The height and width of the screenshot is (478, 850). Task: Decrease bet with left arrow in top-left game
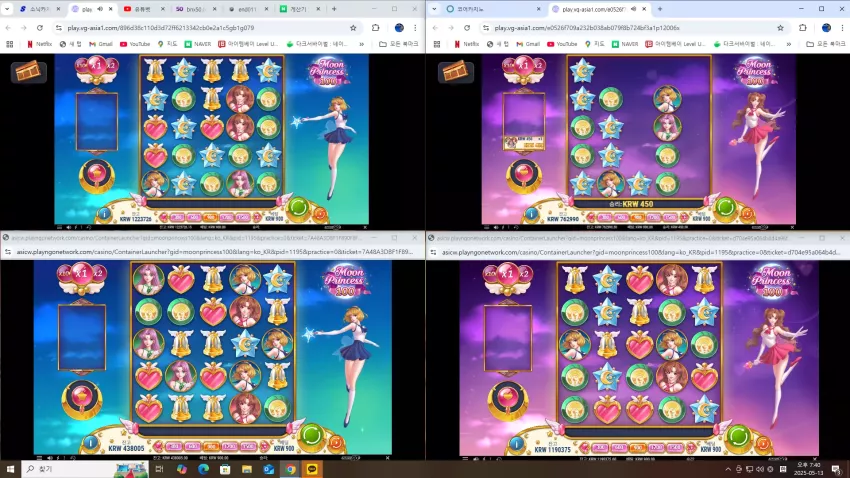point(164,217)
